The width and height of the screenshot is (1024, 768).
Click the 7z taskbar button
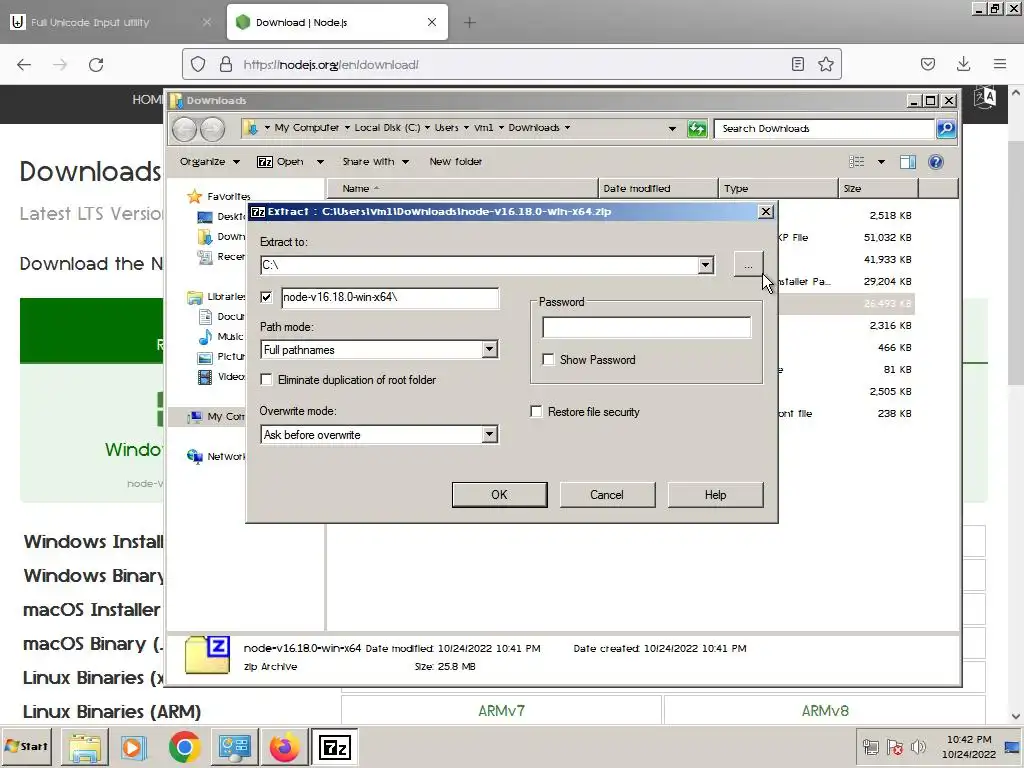[x=334, y=746]
